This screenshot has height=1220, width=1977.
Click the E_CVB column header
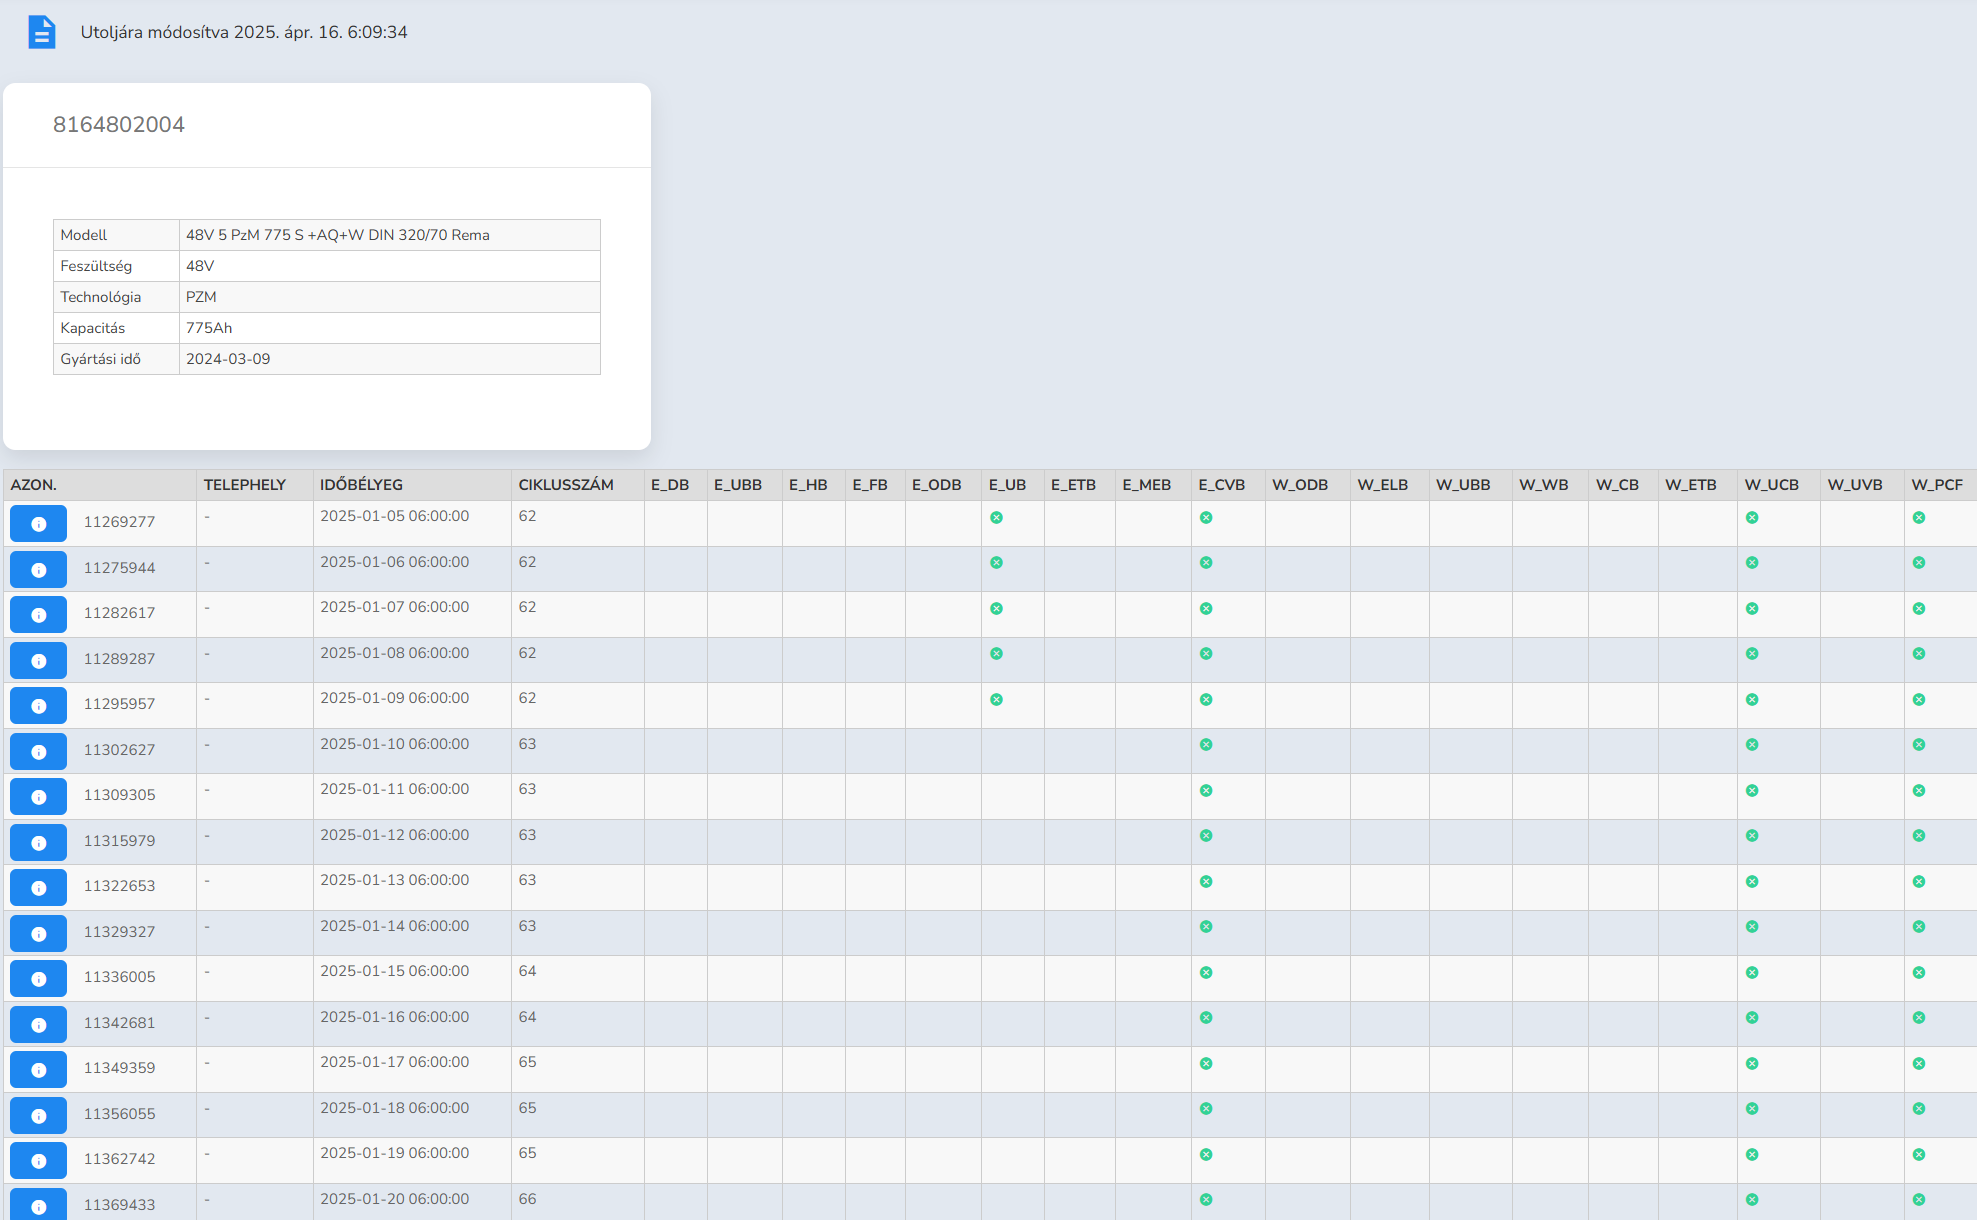pos(1221,485)
